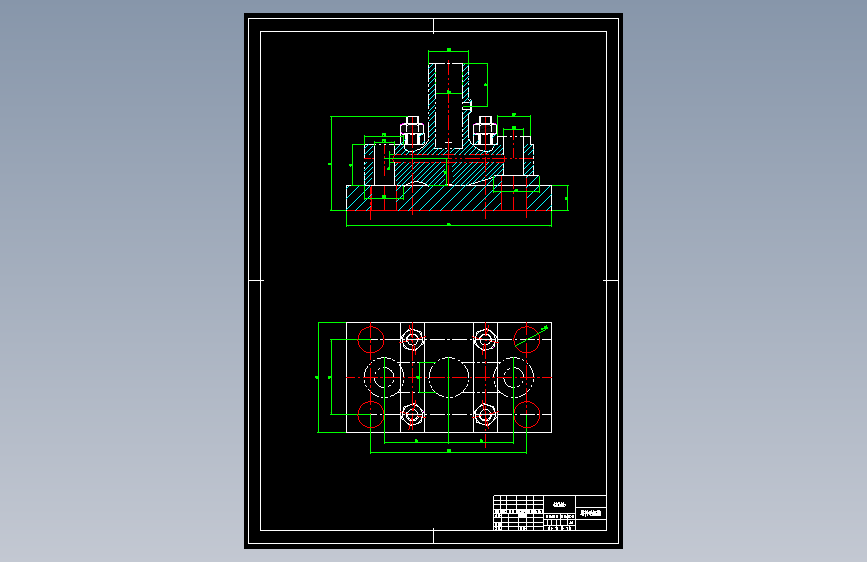This screenshot has width=867, height=562.
Task: Select the title block table on the sheet
Action: point(550,513)
